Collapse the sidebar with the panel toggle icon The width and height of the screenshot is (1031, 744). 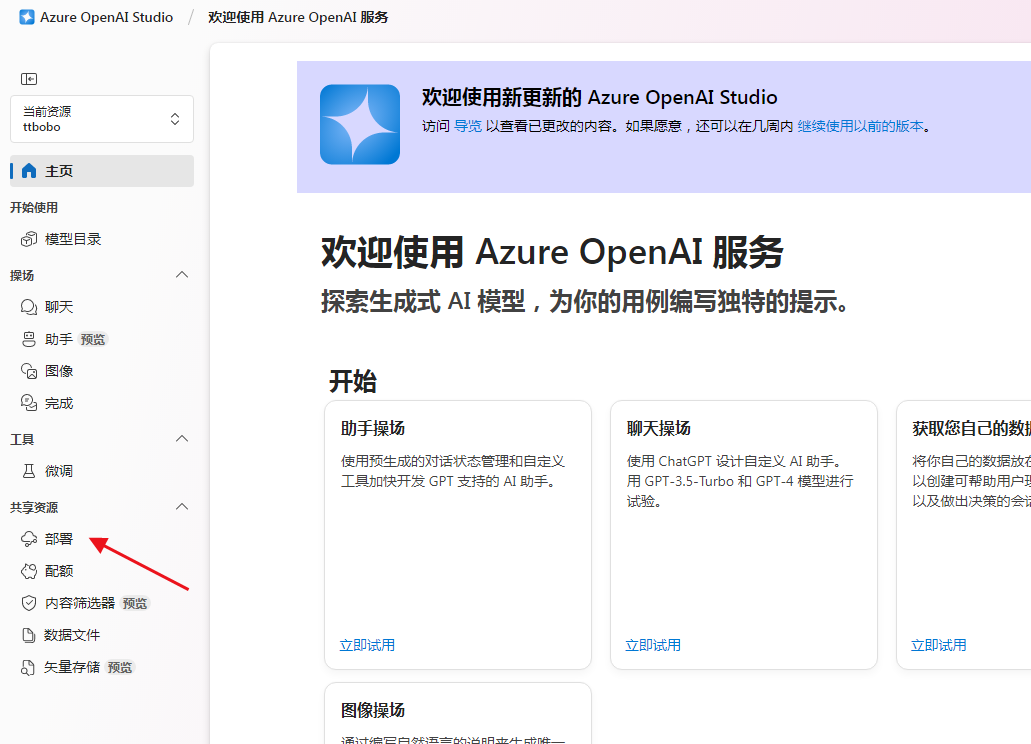click(x=29, y=79)
